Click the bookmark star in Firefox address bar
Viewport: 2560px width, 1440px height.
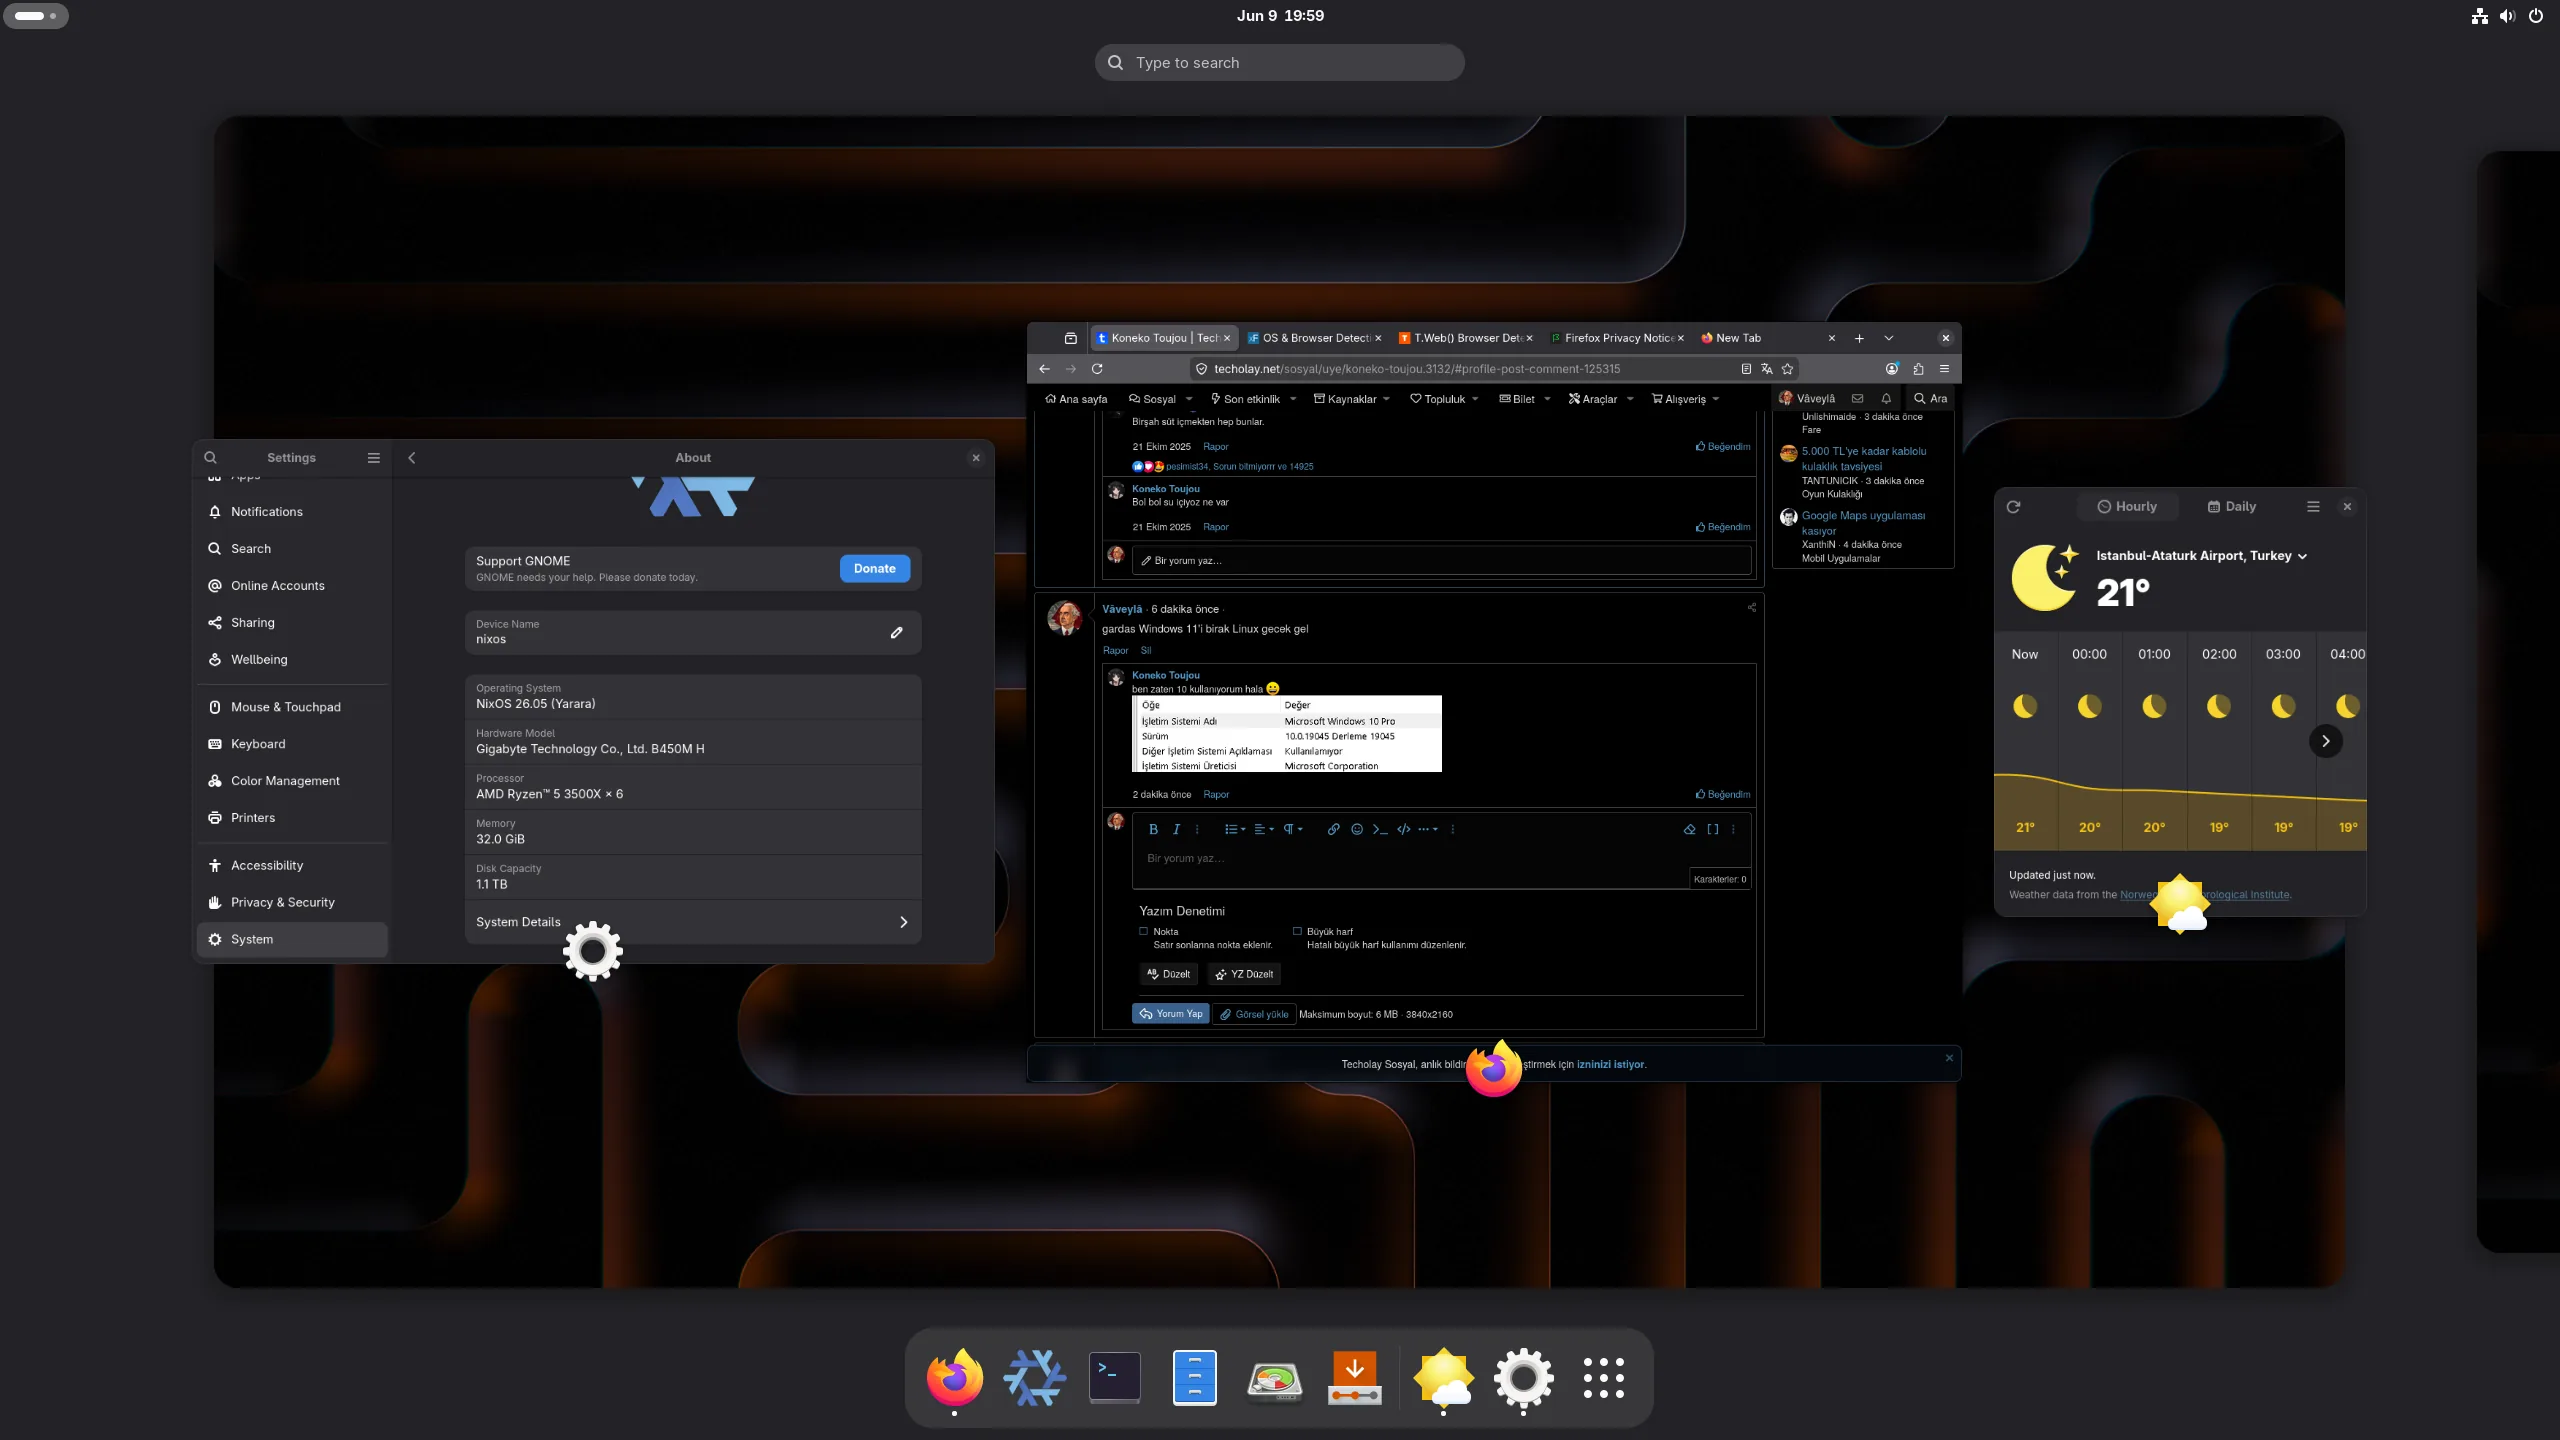1788,369
